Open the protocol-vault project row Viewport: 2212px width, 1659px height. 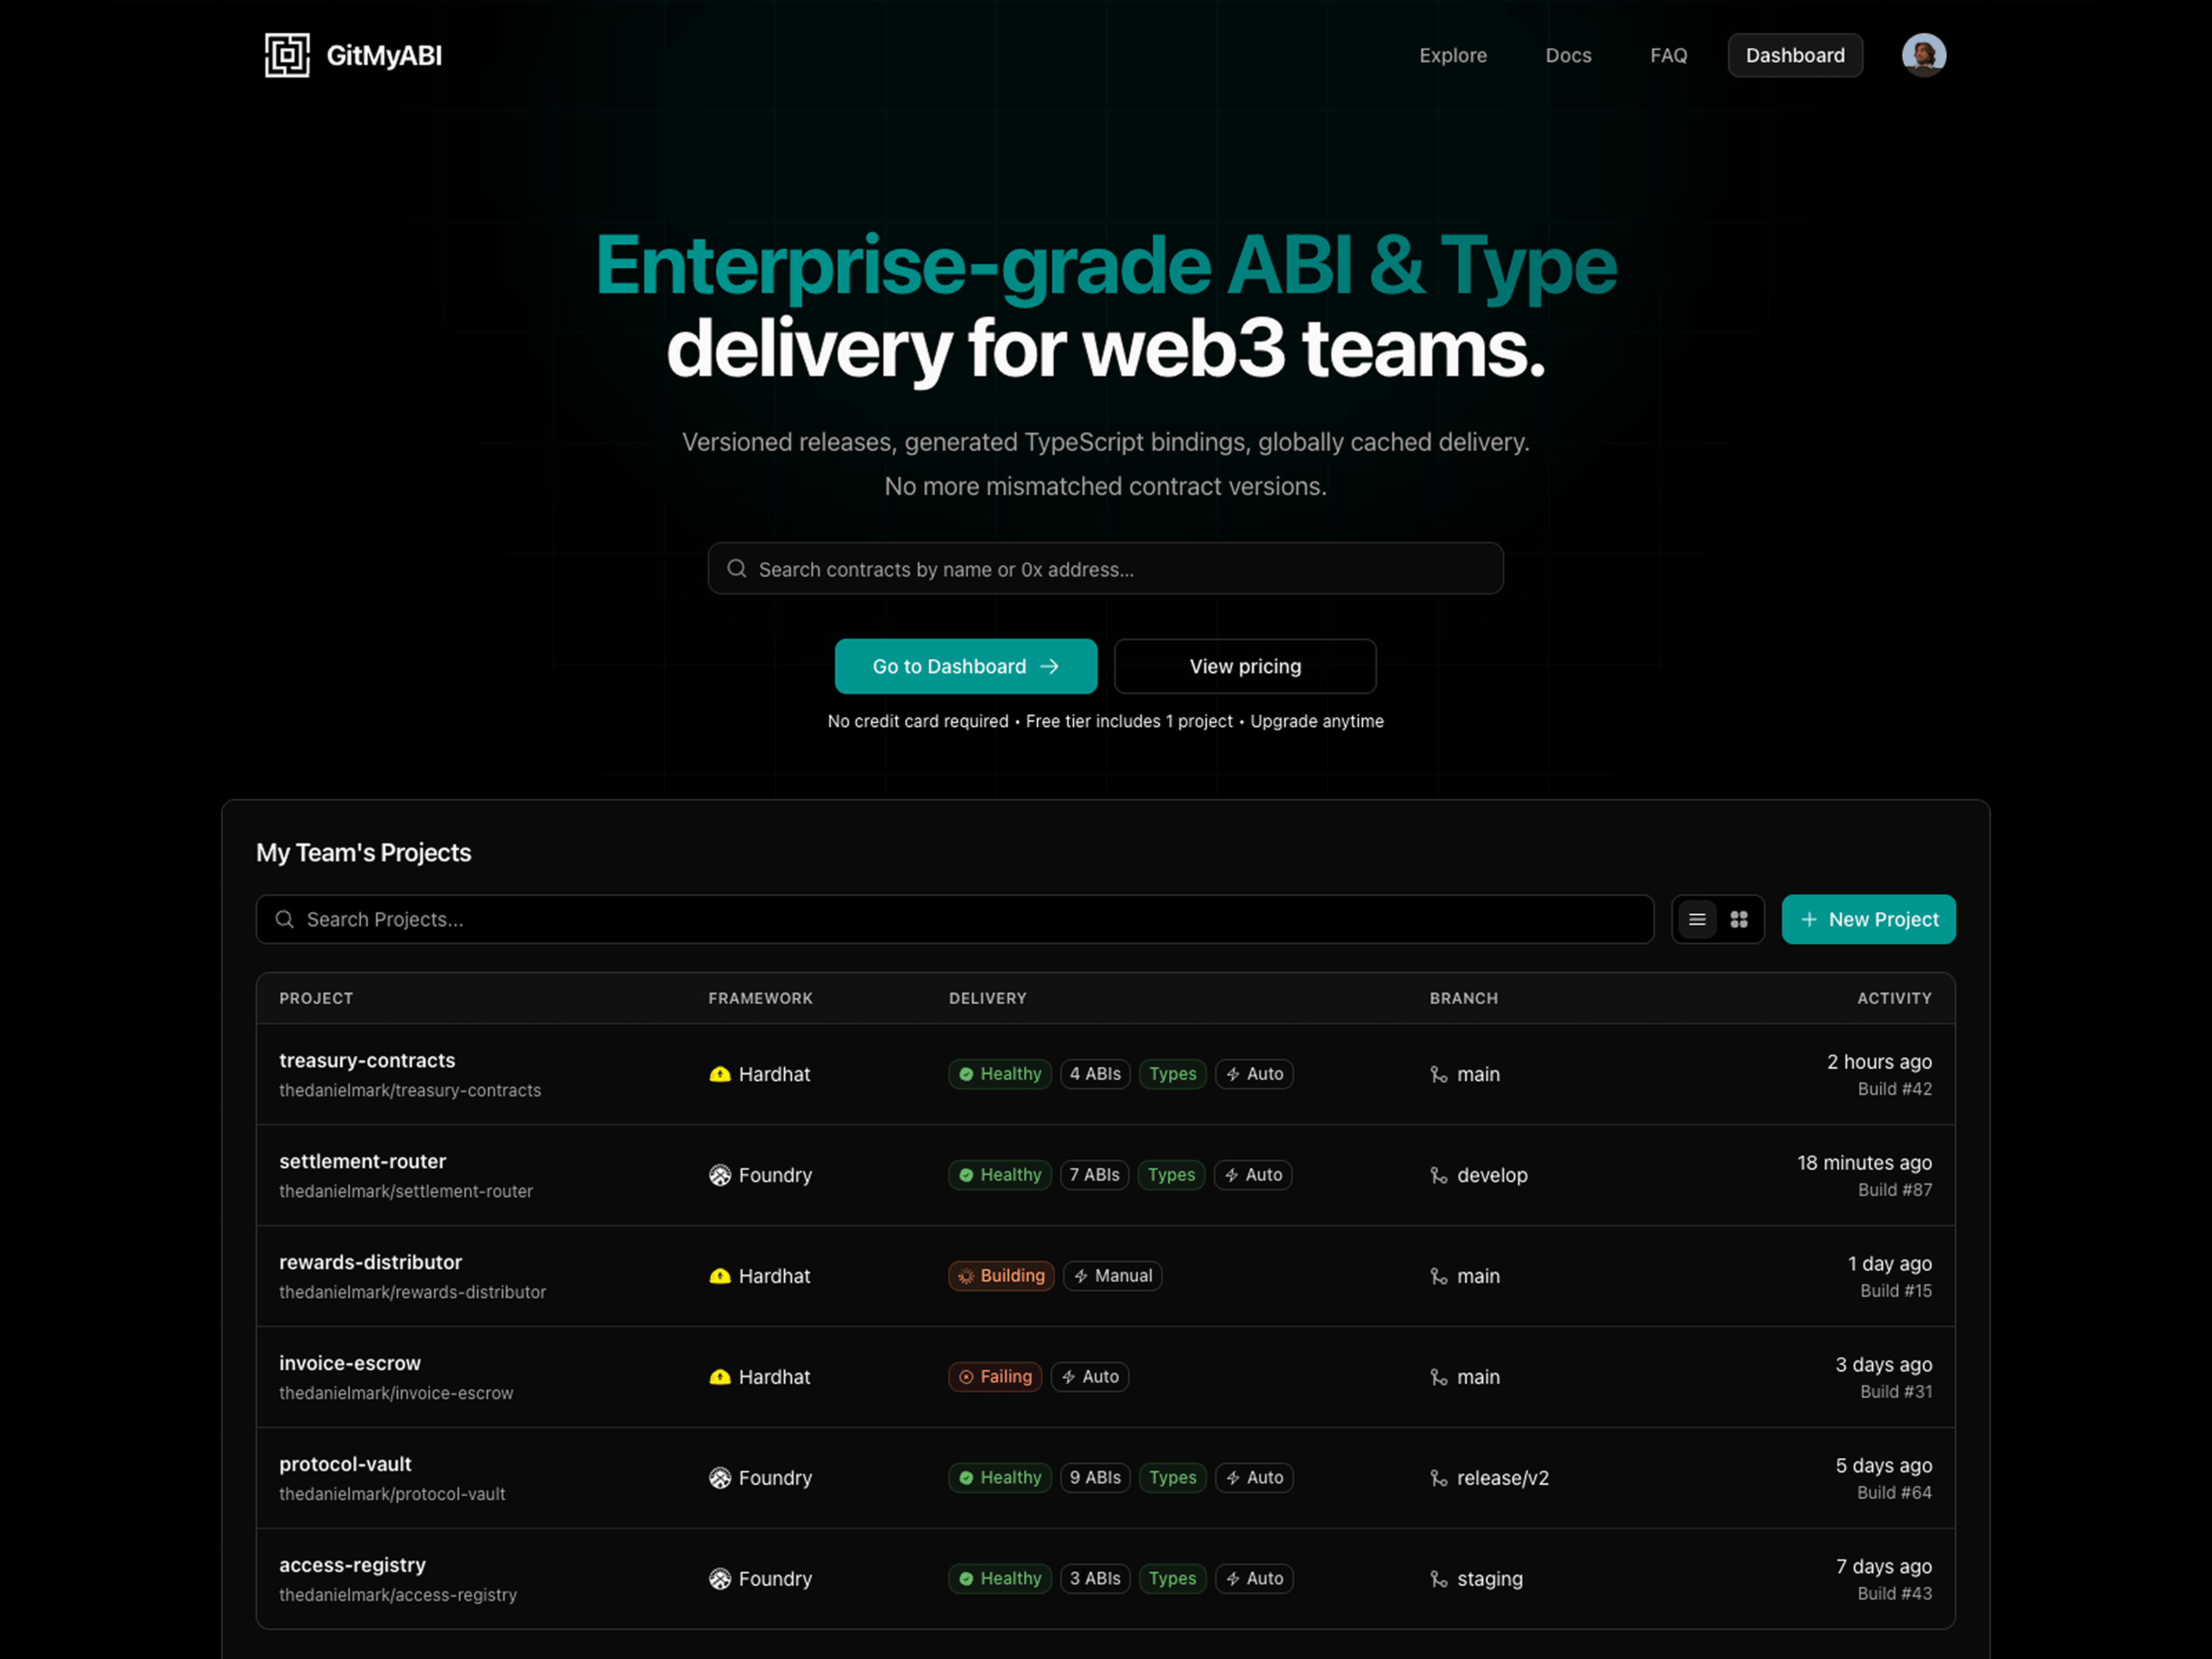tap(1105, 1477)
